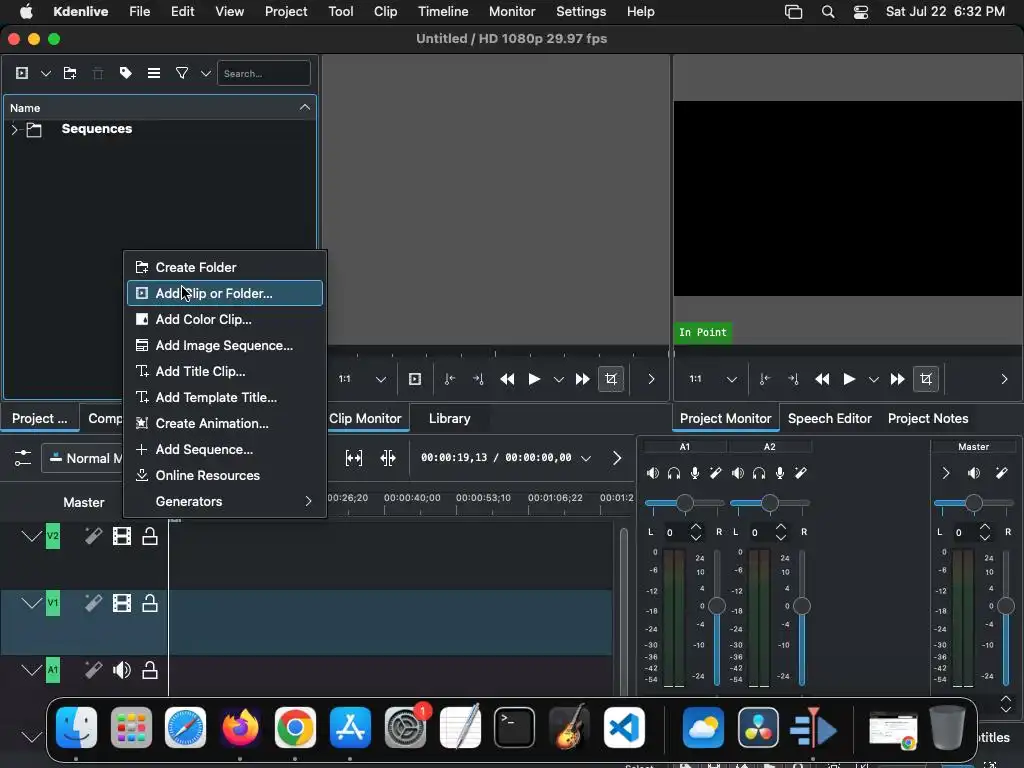Viewport: 1024px width, 768px height.
Task: Open Generators submenu
Action: pyautogui.click(x=225, y=502)
